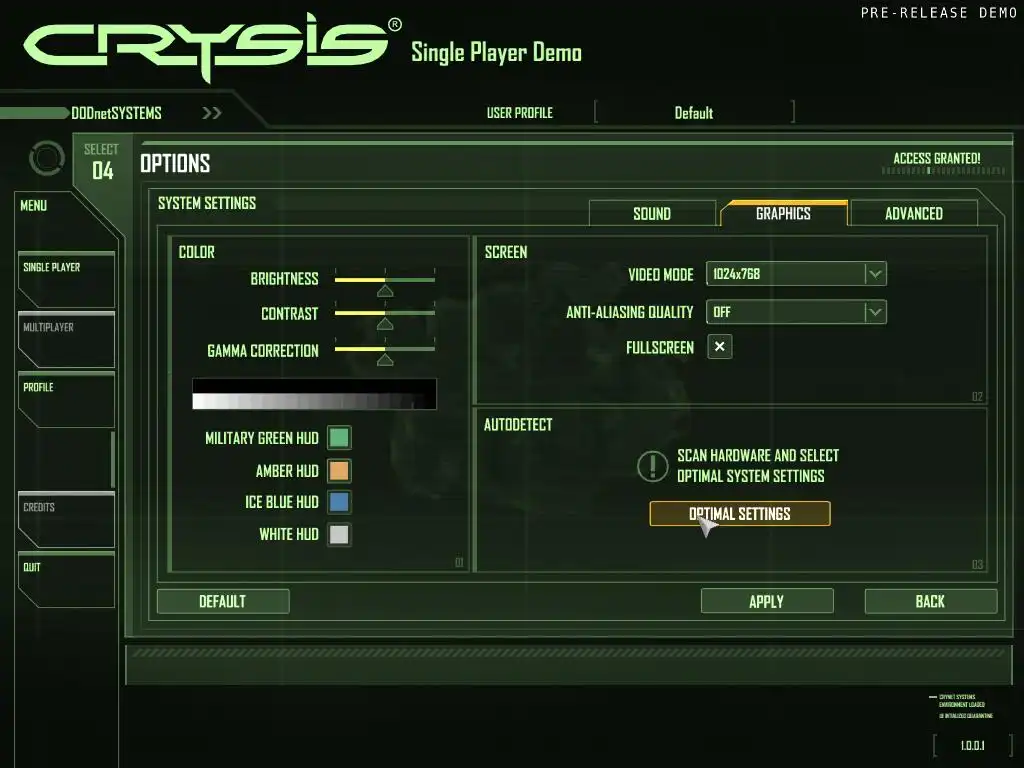The height and width of the screenshot is (768, 1024).
Task: Click the 'ACCESS GRANTED!' status text
Action: coord(936,158)
